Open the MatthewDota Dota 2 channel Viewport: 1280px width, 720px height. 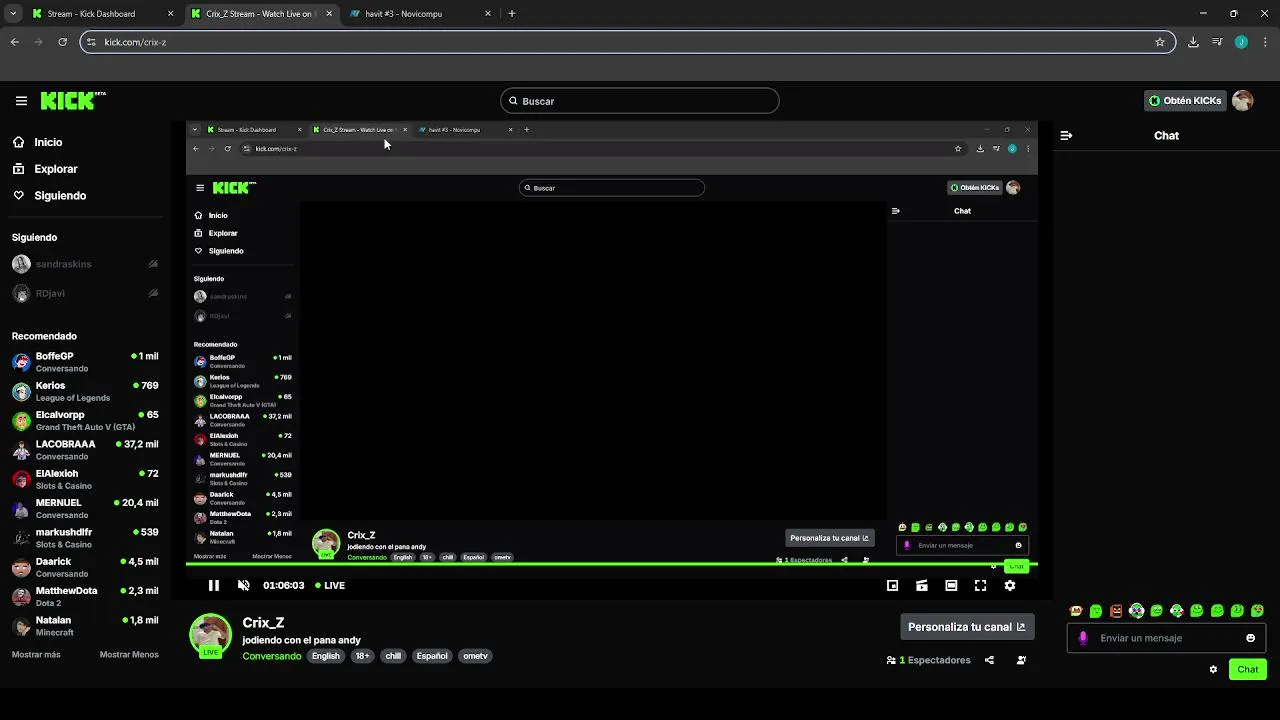point(85,596)
